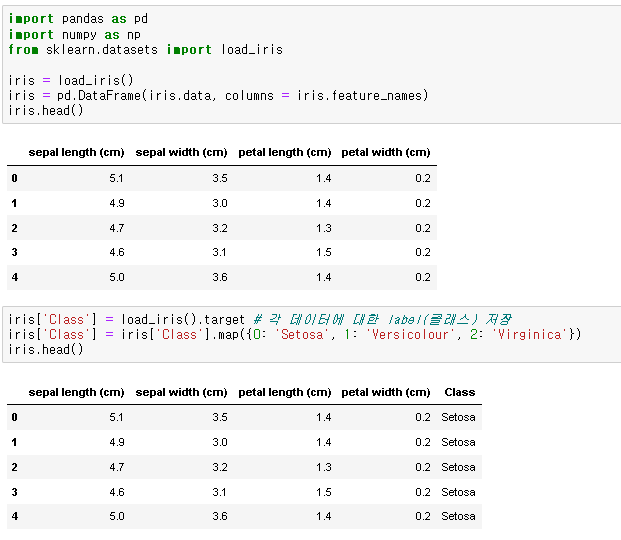Click 'Setosa' in row 0
The height and width of the screenshot is (540, 621).
point(458,417)
